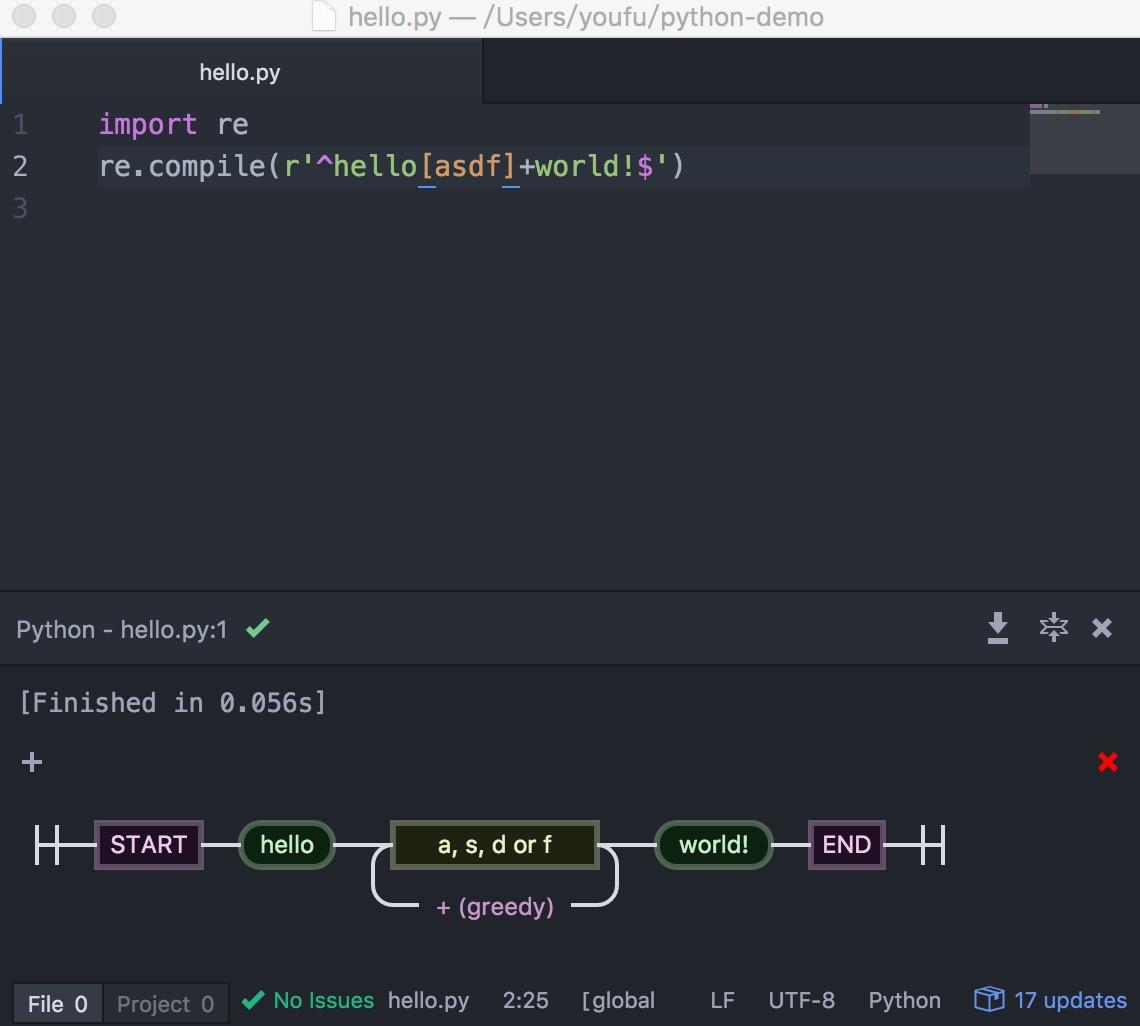
Task: Select the 'hello' literal node in diagram
Action: (286, 844)
